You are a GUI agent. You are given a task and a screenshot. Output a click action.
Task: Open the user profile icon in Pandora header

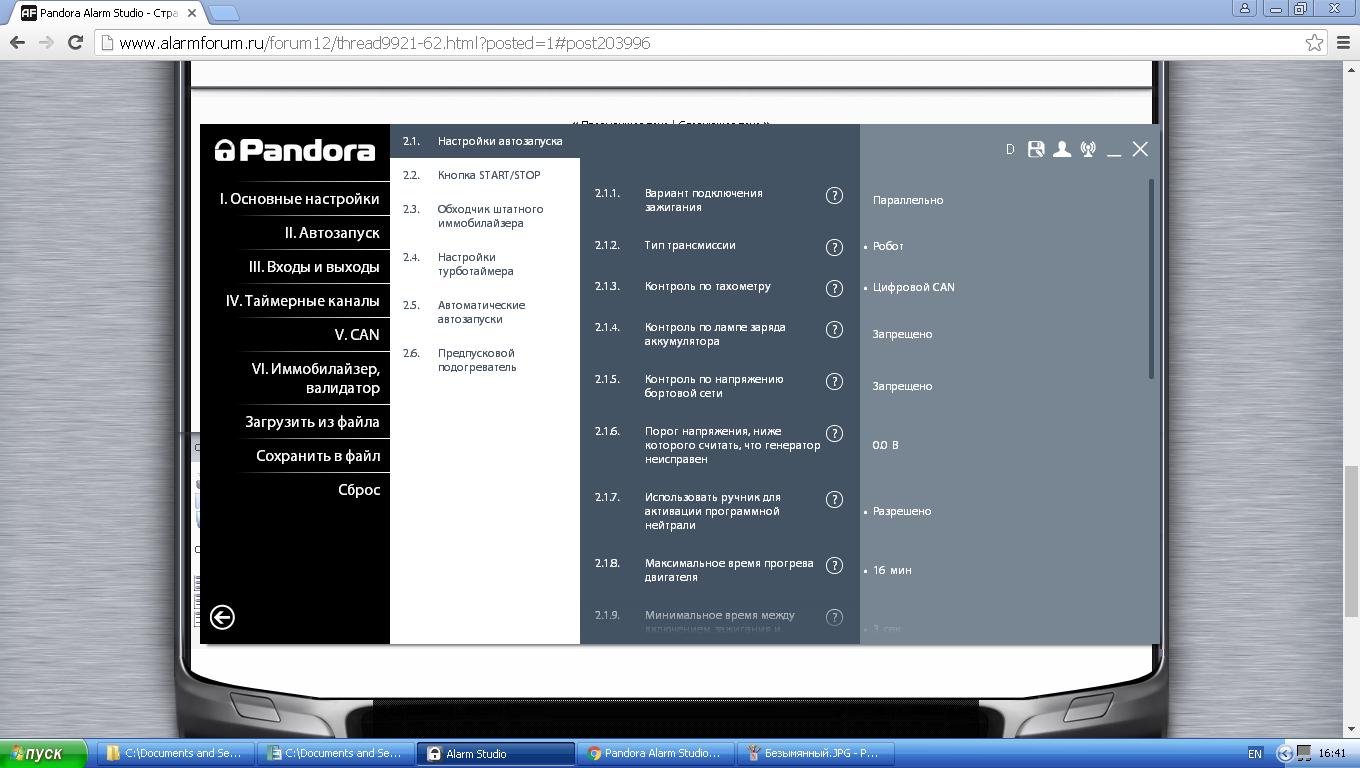click(x=1062, y=149)
